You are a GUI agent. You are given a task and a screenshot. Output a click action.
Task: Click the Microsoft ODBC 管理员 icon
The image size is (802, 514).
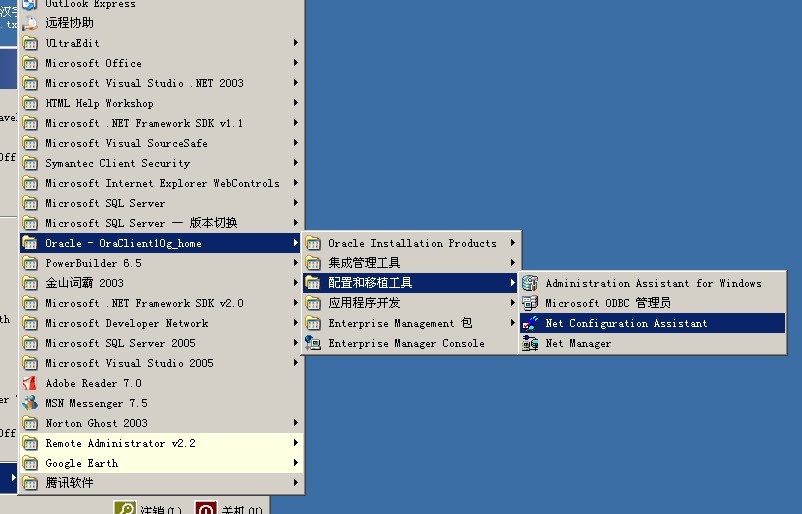(530, 303)
